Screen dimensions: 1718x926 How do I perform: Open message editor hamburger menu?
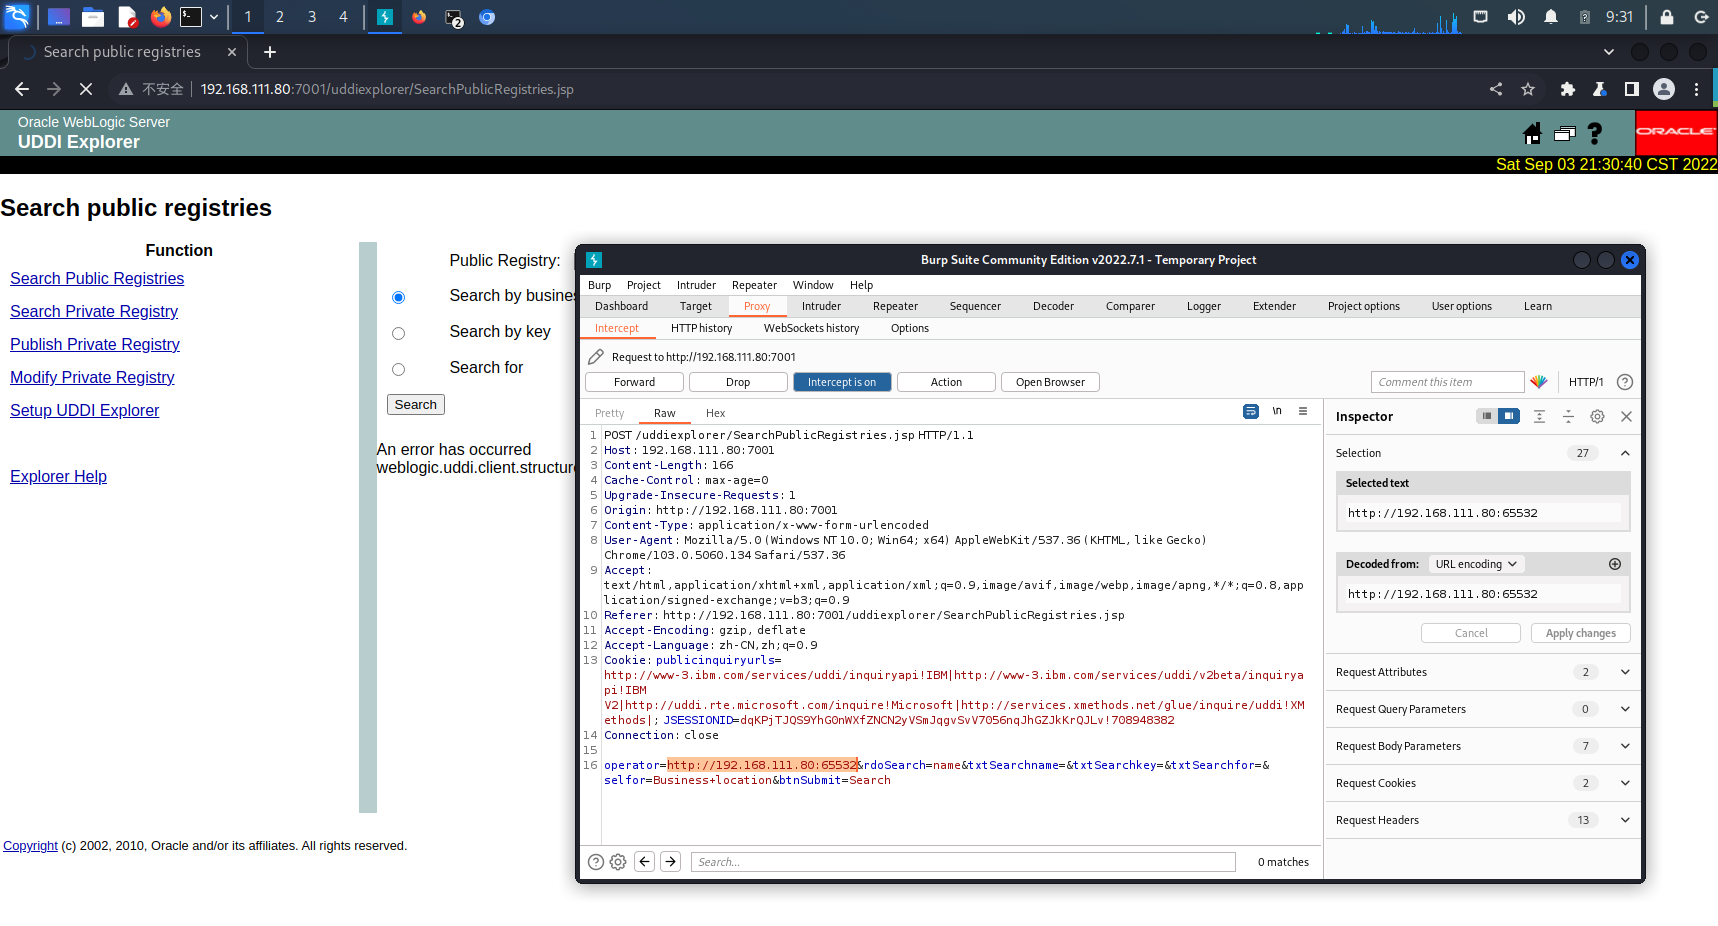pyautogui.click(x=1303, y=411)
